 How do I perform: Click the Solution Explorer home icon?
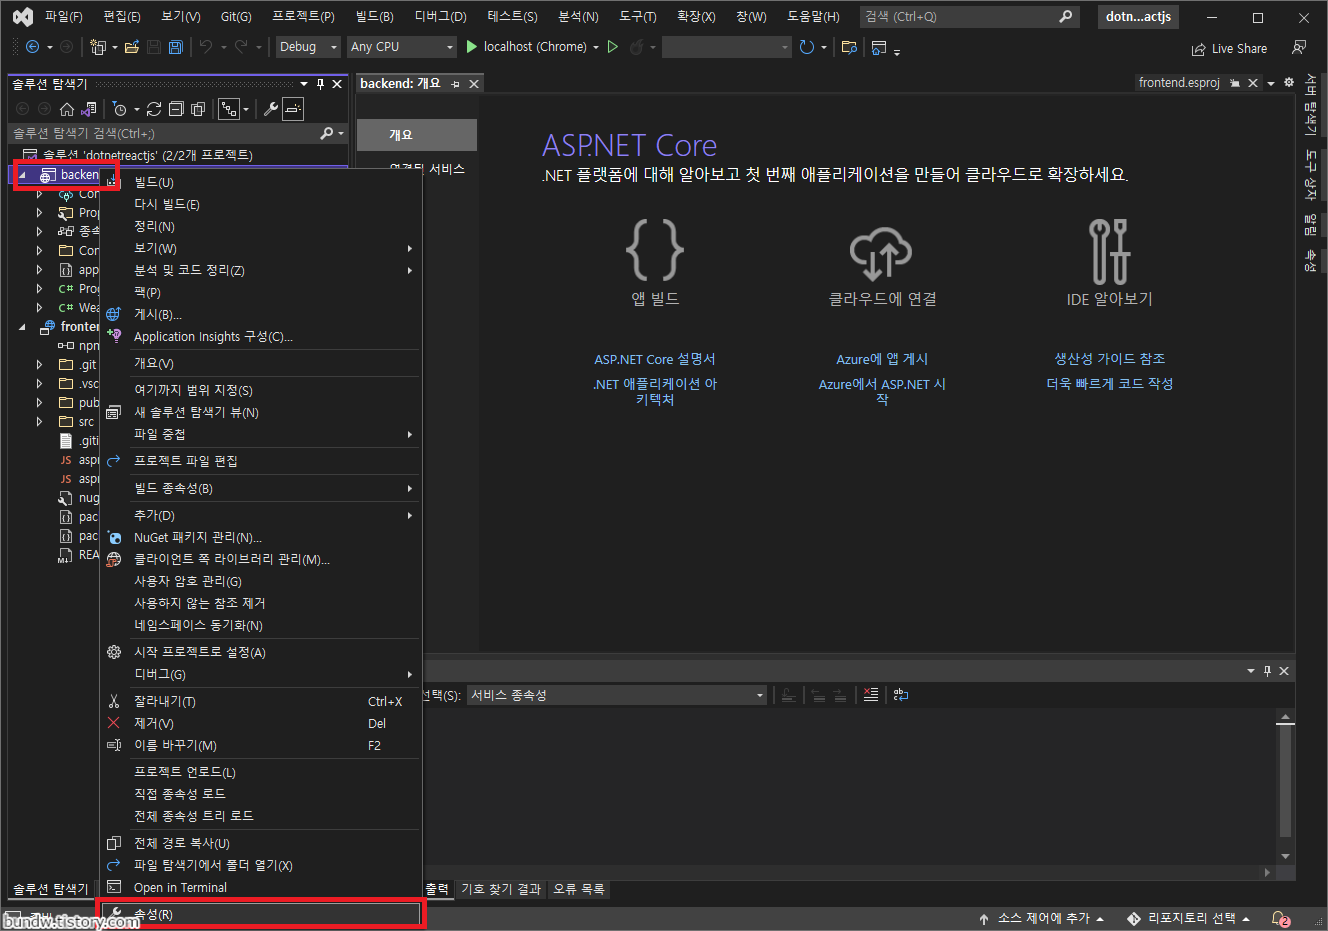point(67,109)
